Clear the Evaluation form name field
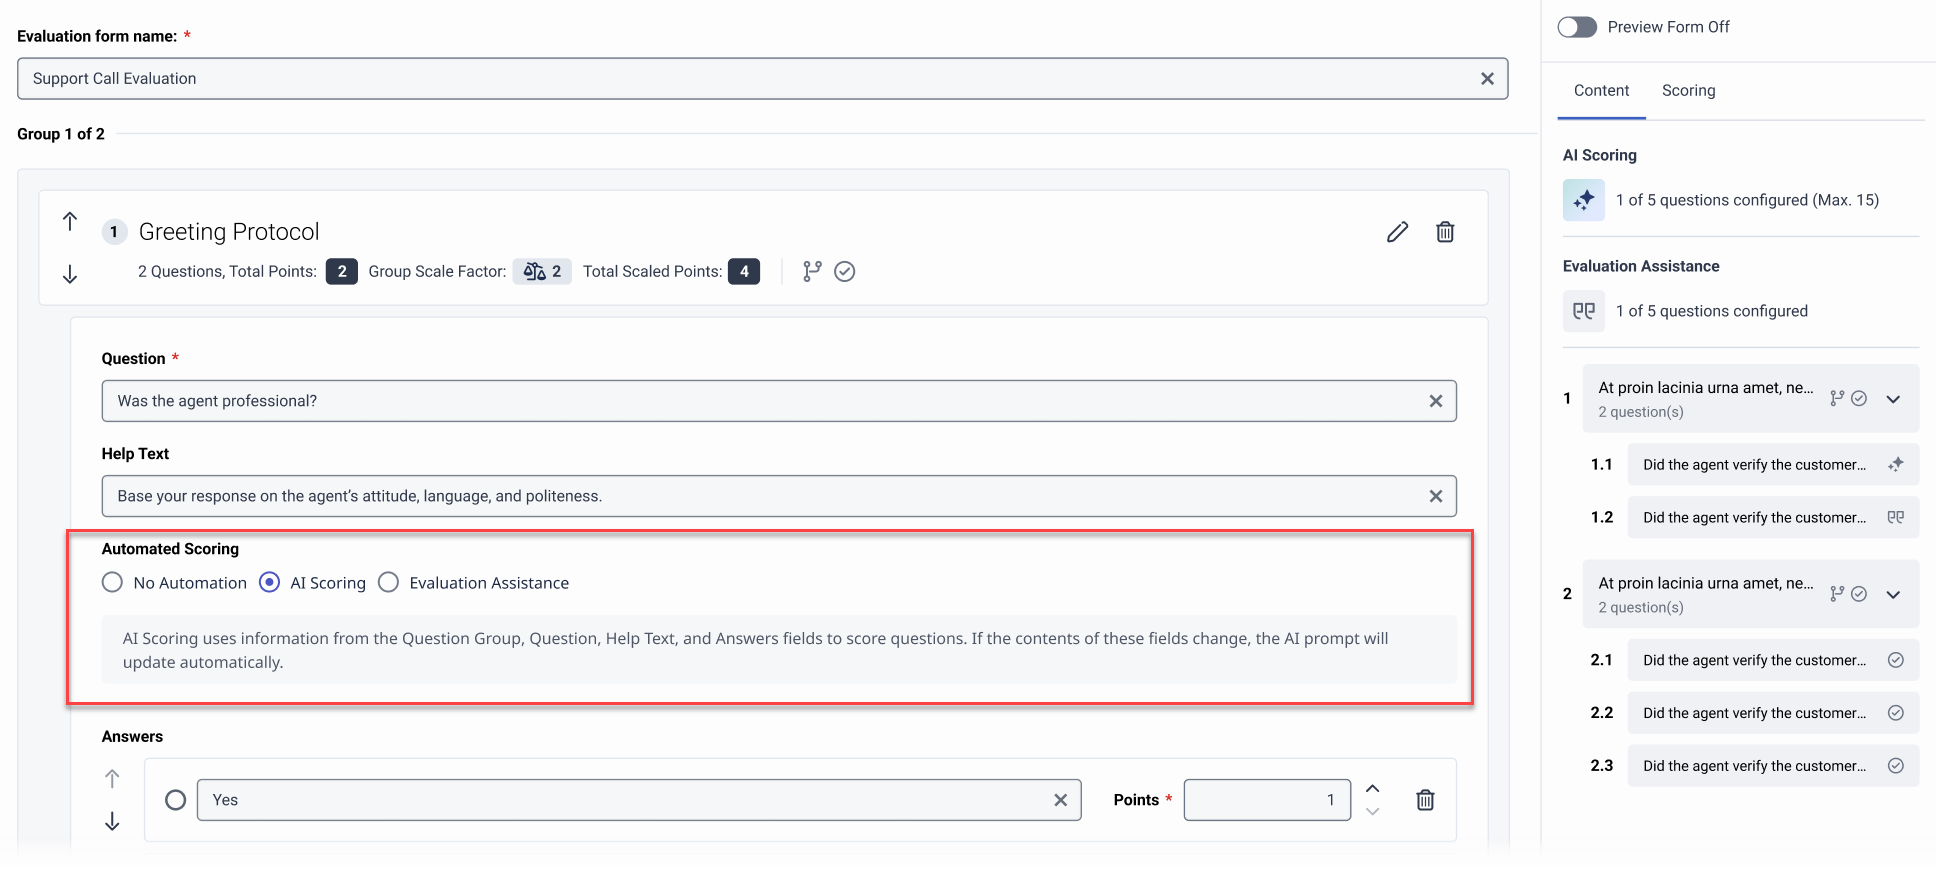 click(x=1487, y=79)
